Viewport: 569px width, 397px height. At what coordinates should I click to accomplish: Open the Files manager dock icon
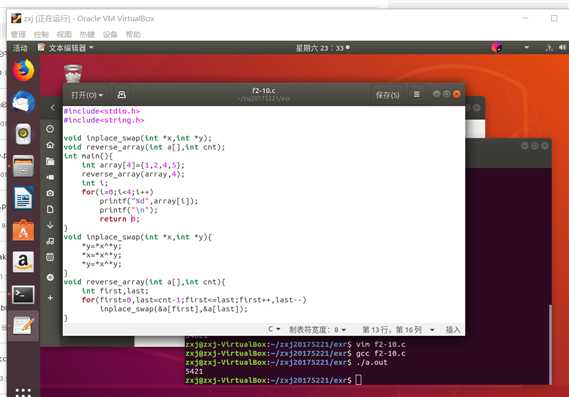(23, 166)
